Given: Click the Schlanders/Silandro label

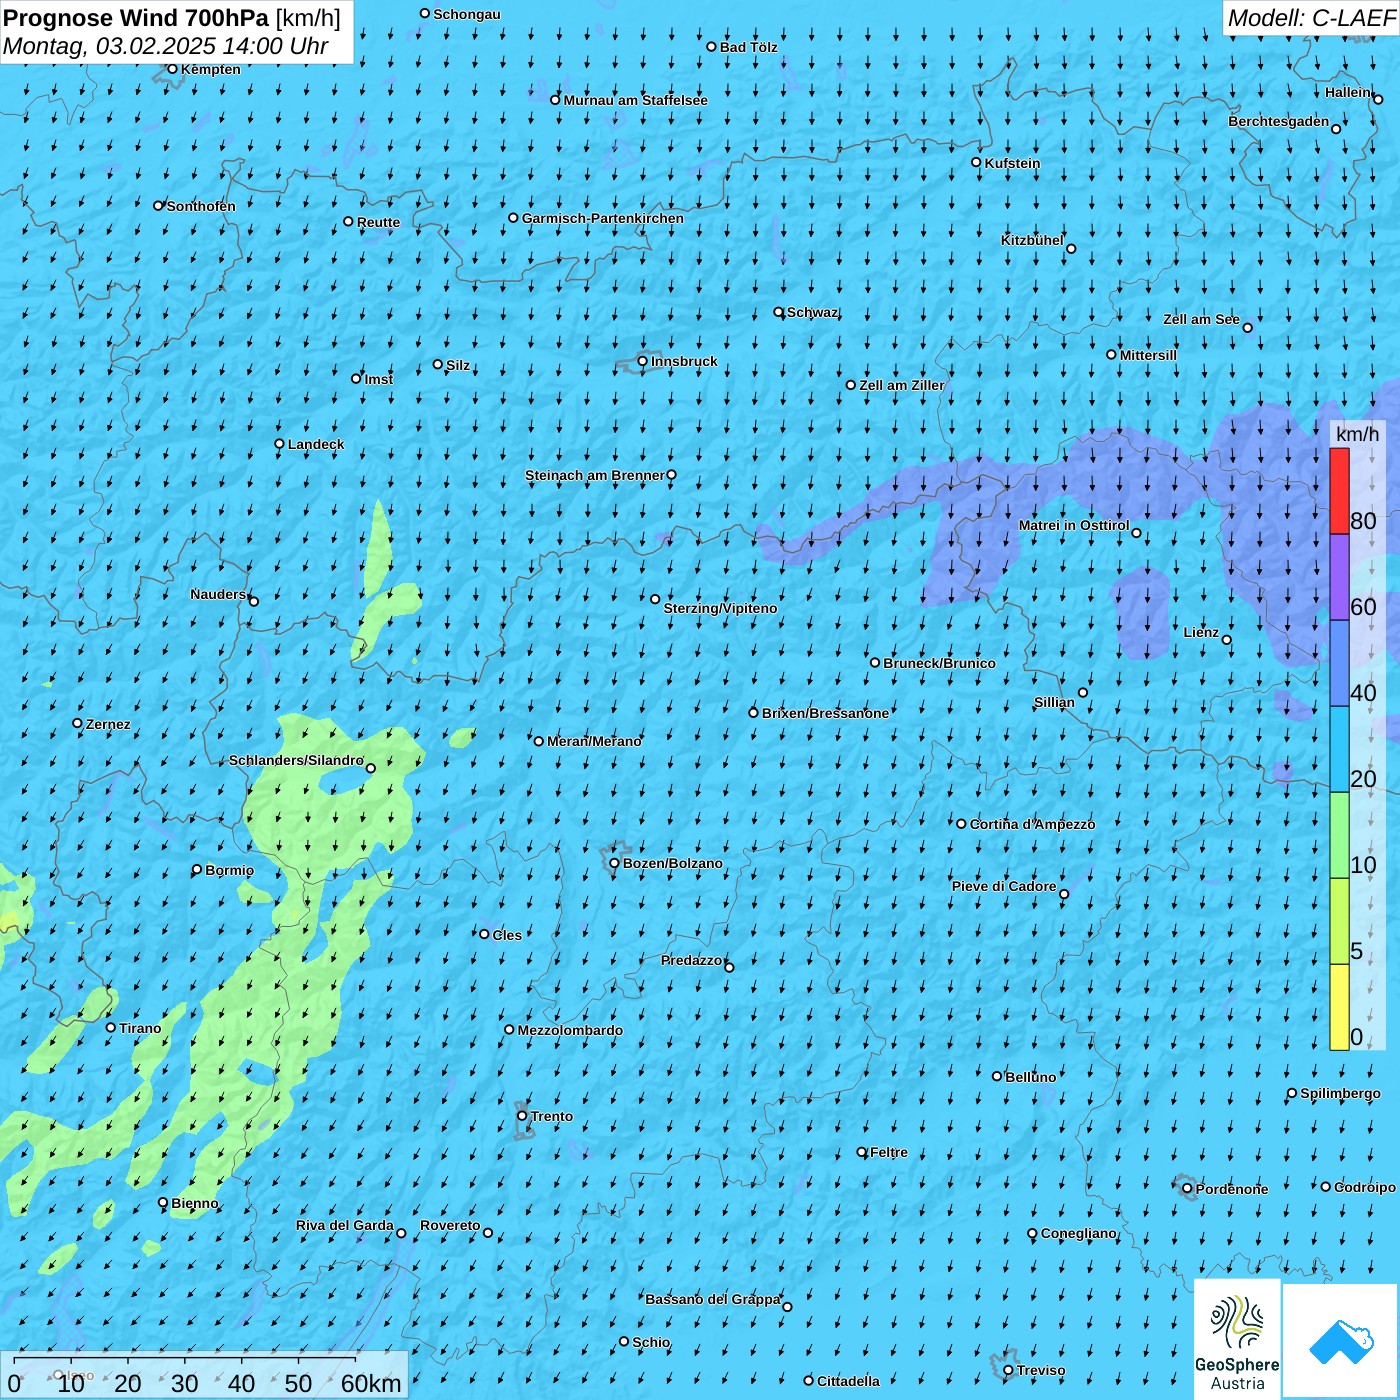Looking at the screenshot, I should click(296, 760).
